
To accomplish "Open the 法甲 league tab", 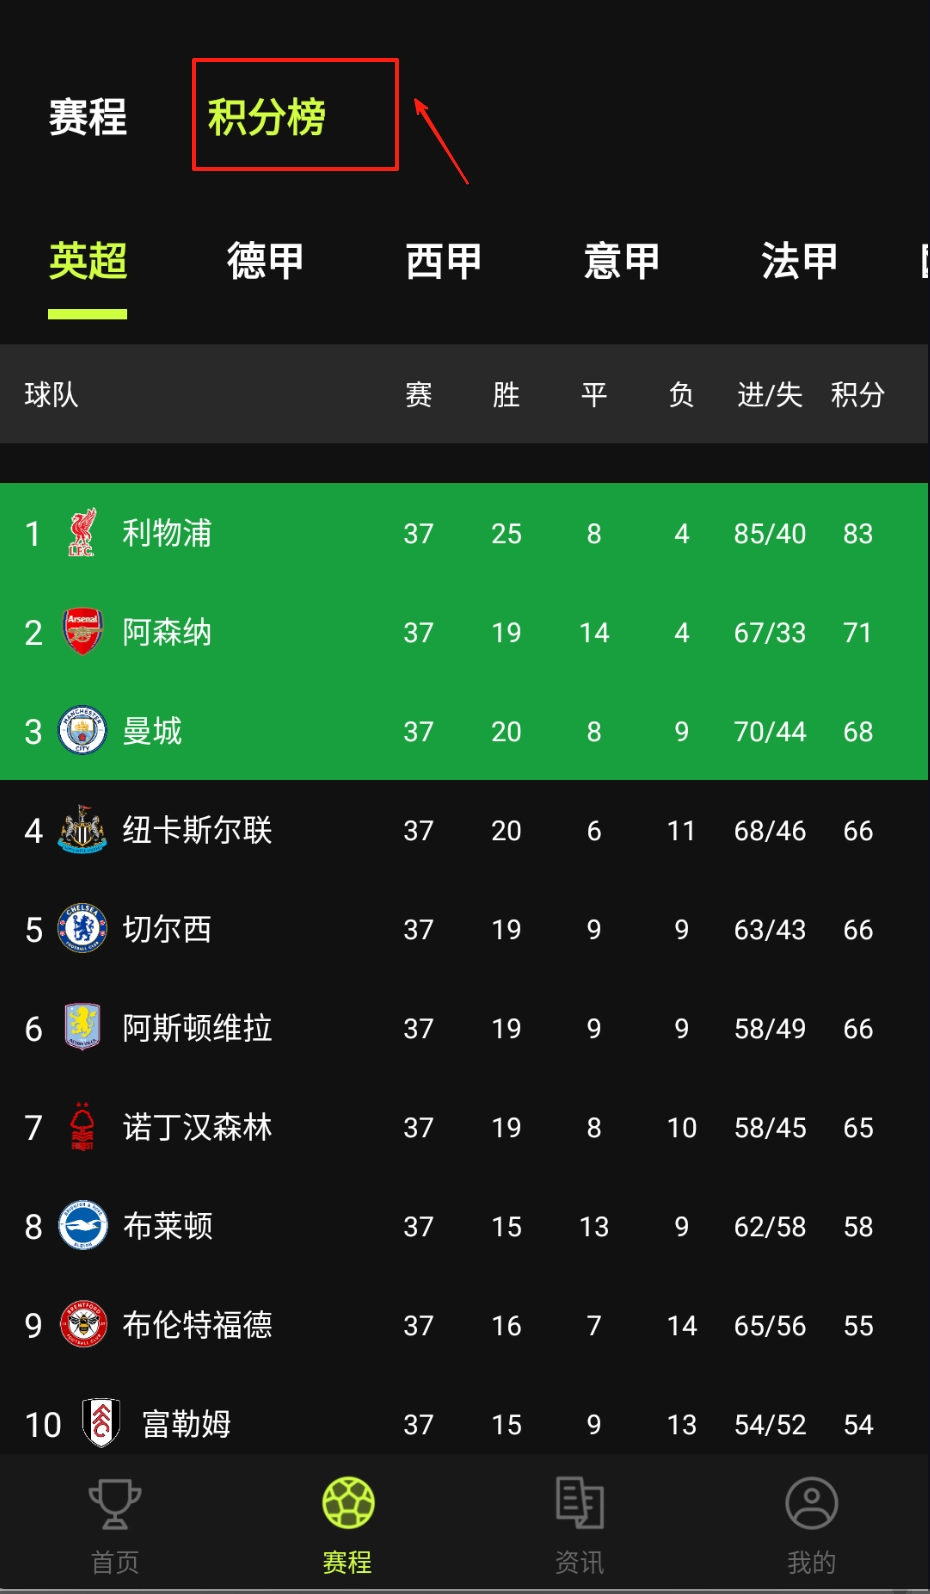I will tap(799, 261).
